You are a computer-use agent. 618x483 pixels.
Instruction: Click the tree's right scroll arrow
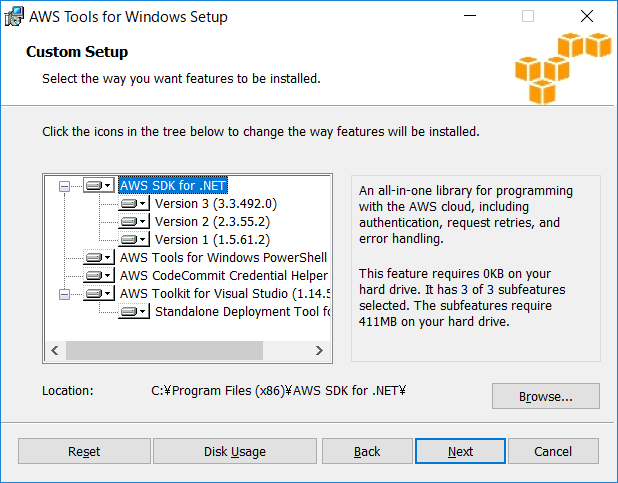(320, 351)
